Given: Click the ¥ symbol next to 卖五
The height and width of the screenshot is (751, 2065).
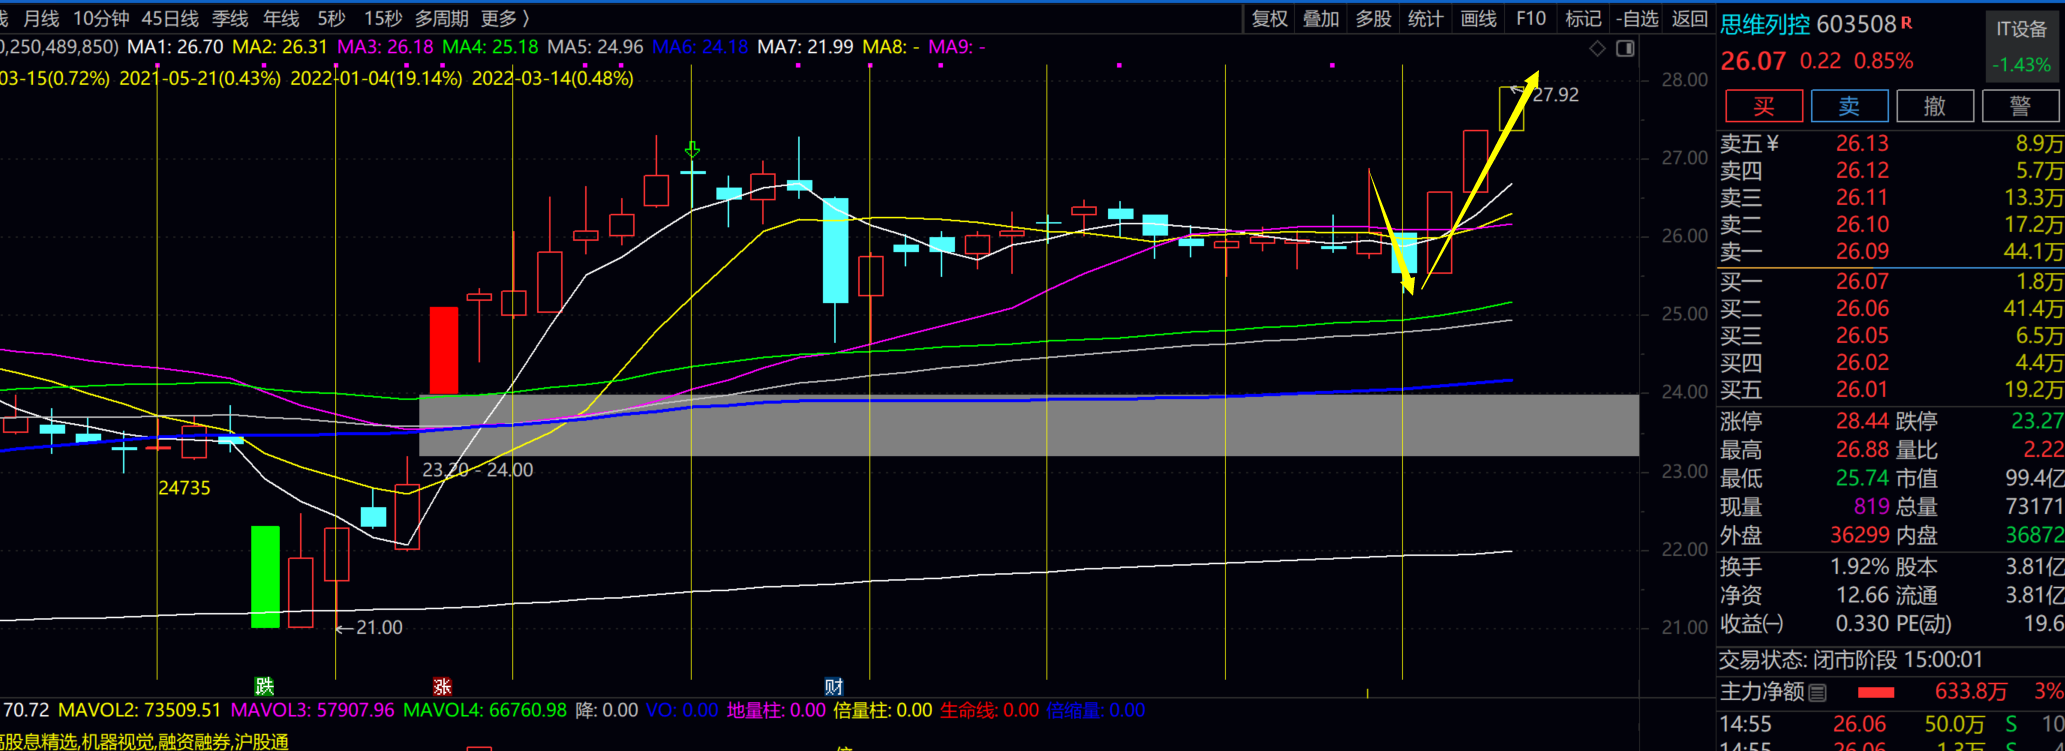Looking at the screenshot, I should click(1773, 144).
